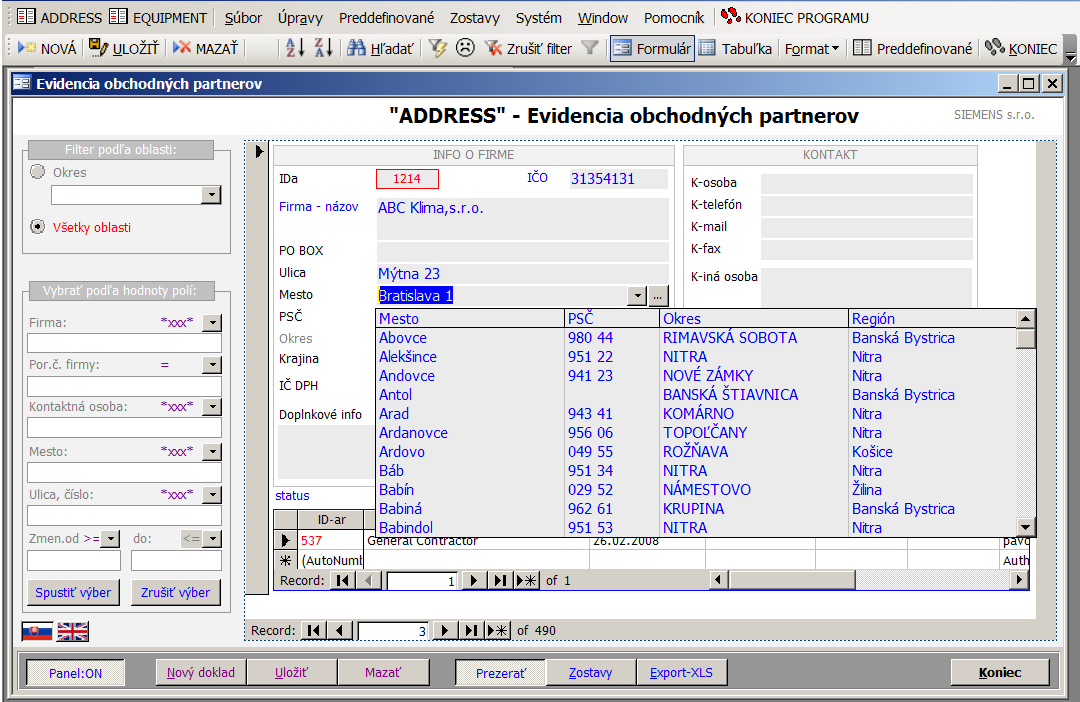Click bottom Uložiť button
Viewport: 1080px width, 702px height.
(x=292, y=672)
